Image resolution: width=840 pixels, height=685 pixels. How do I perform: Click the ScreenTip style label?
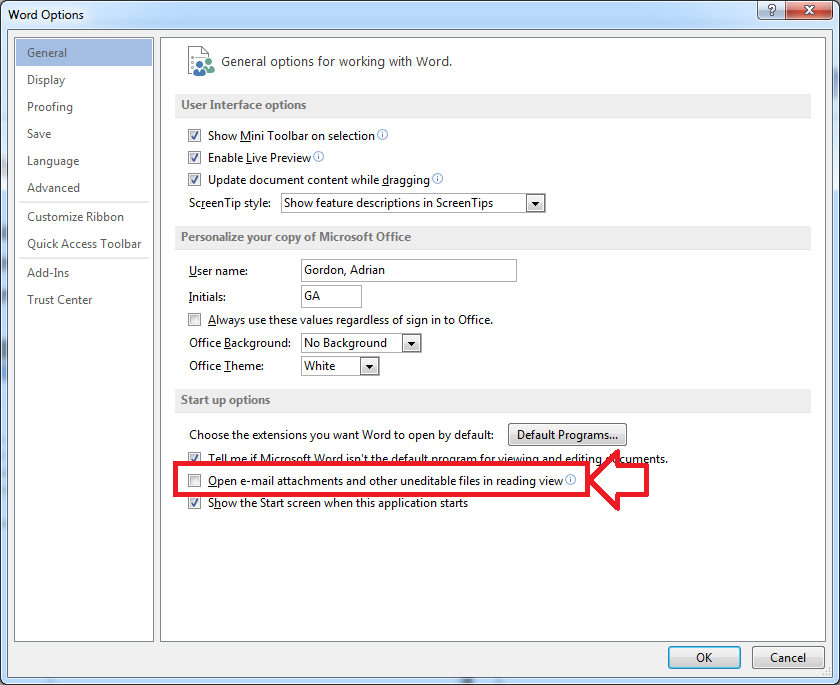tap(230, 203)
